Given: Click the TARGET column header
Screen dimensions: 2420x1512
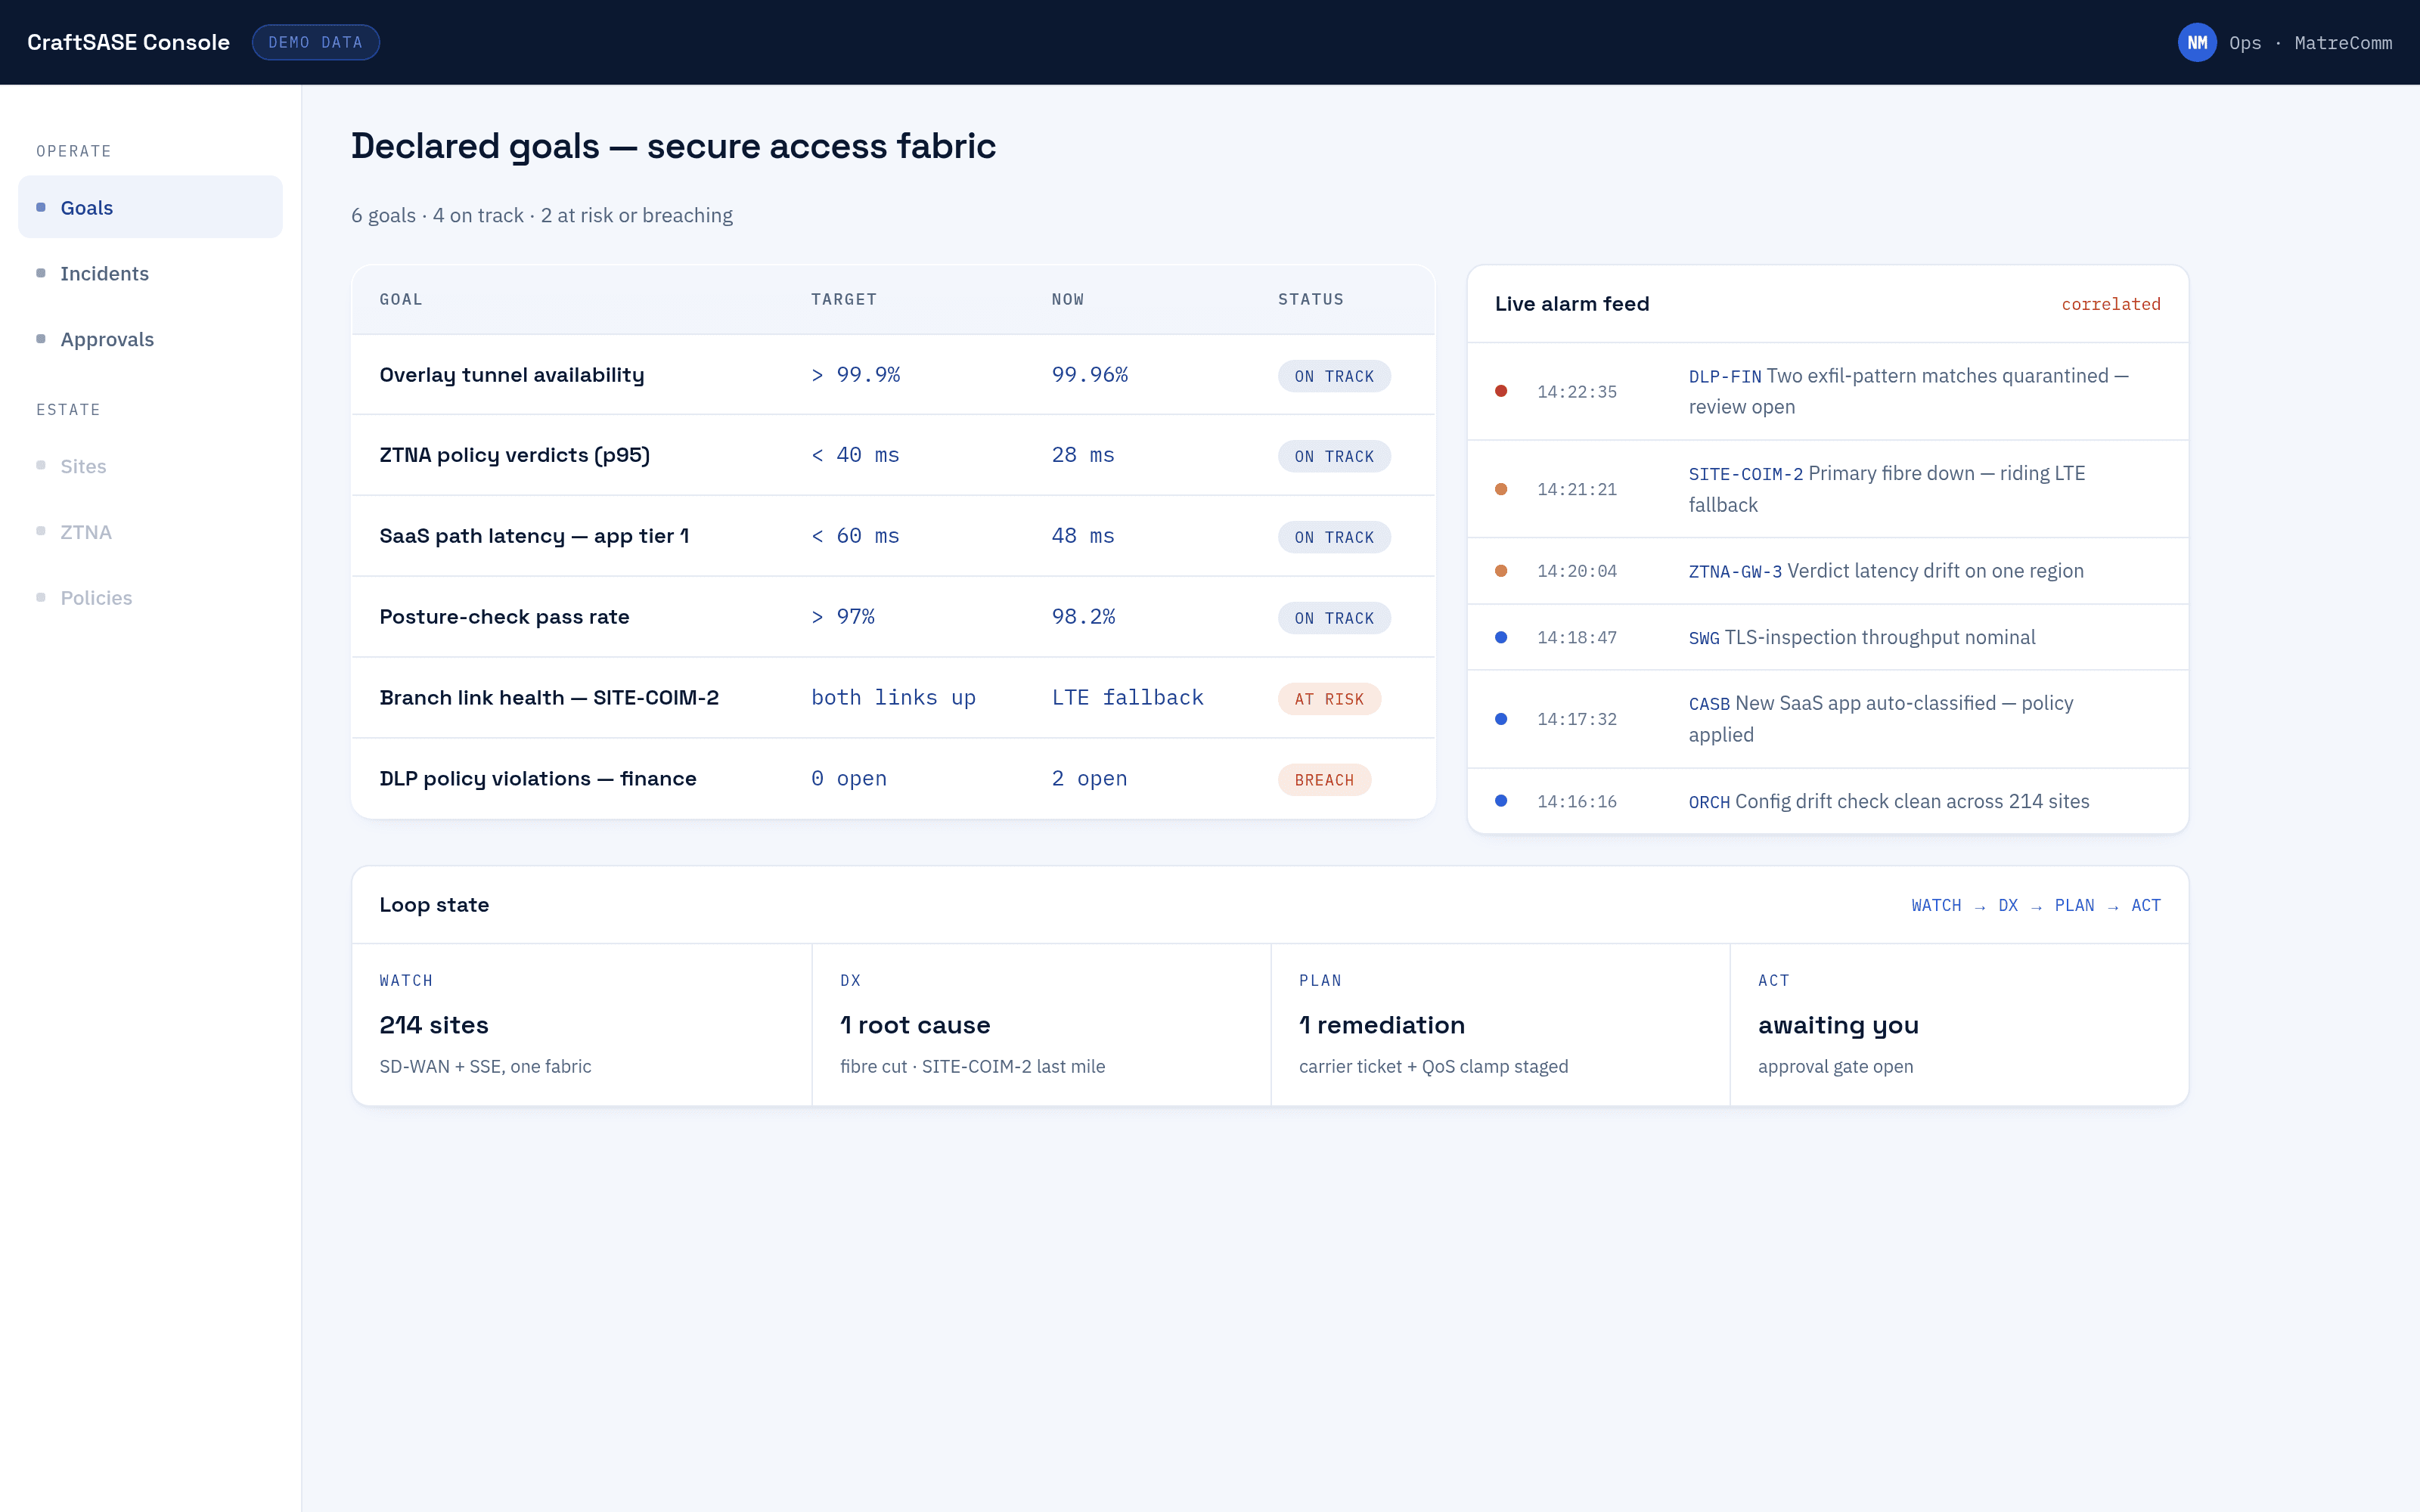Looking at the screenshot, I should [x=844, y=299].
